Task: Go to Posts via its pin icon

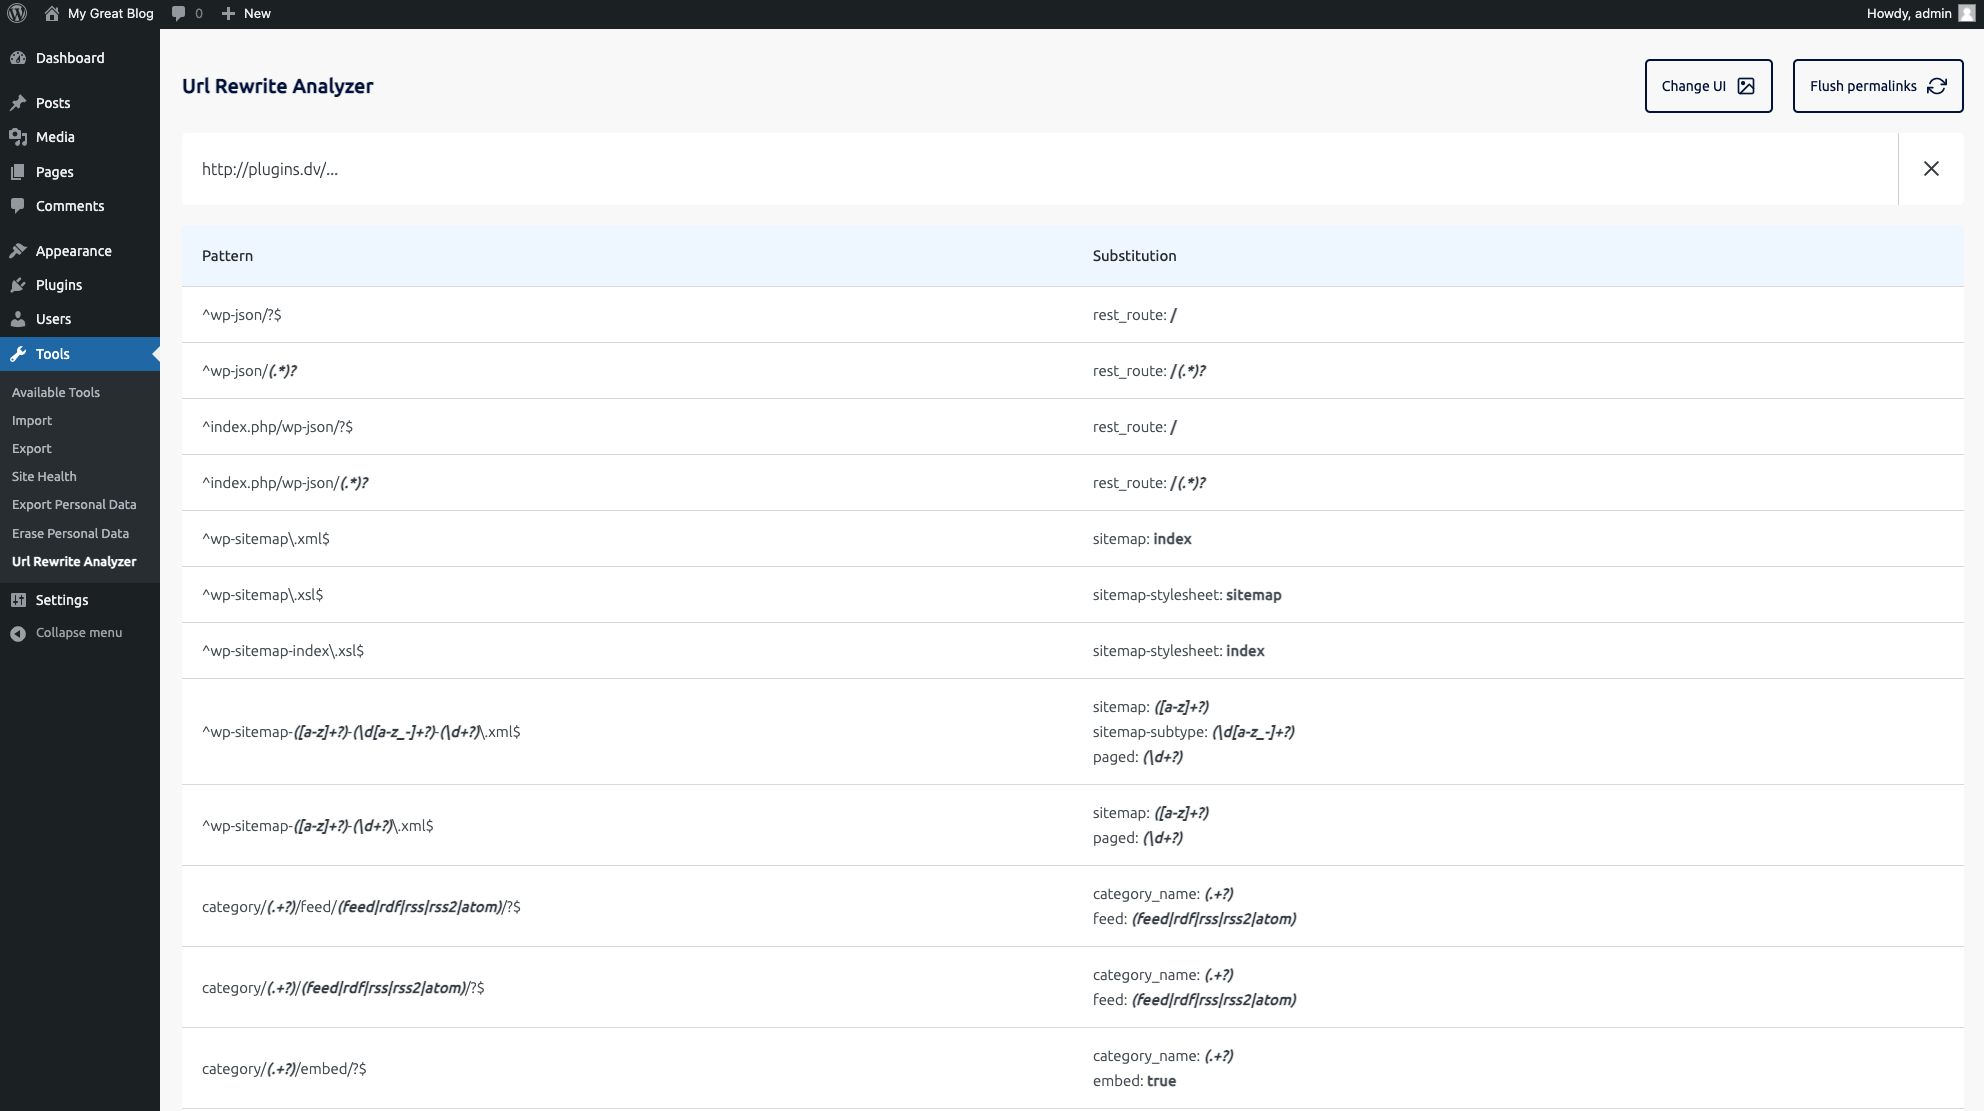Action: click(x=18, y=103)
